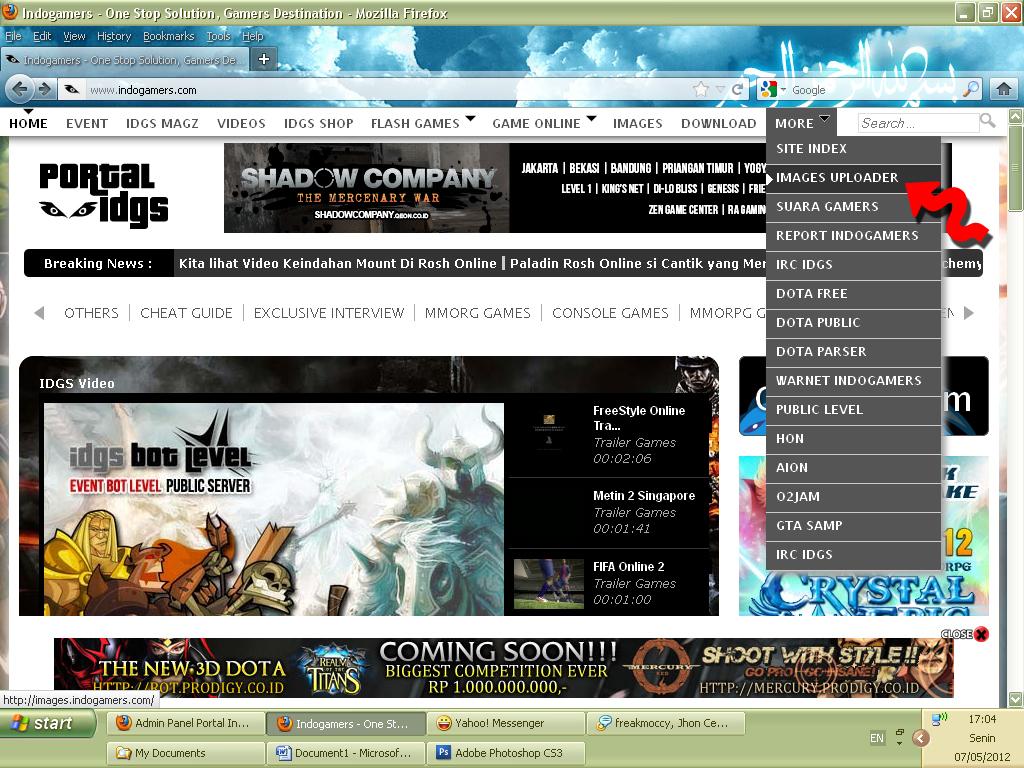Go to the EVENT page
Screen dimensions: 1024x768
(x=87, y=123)
